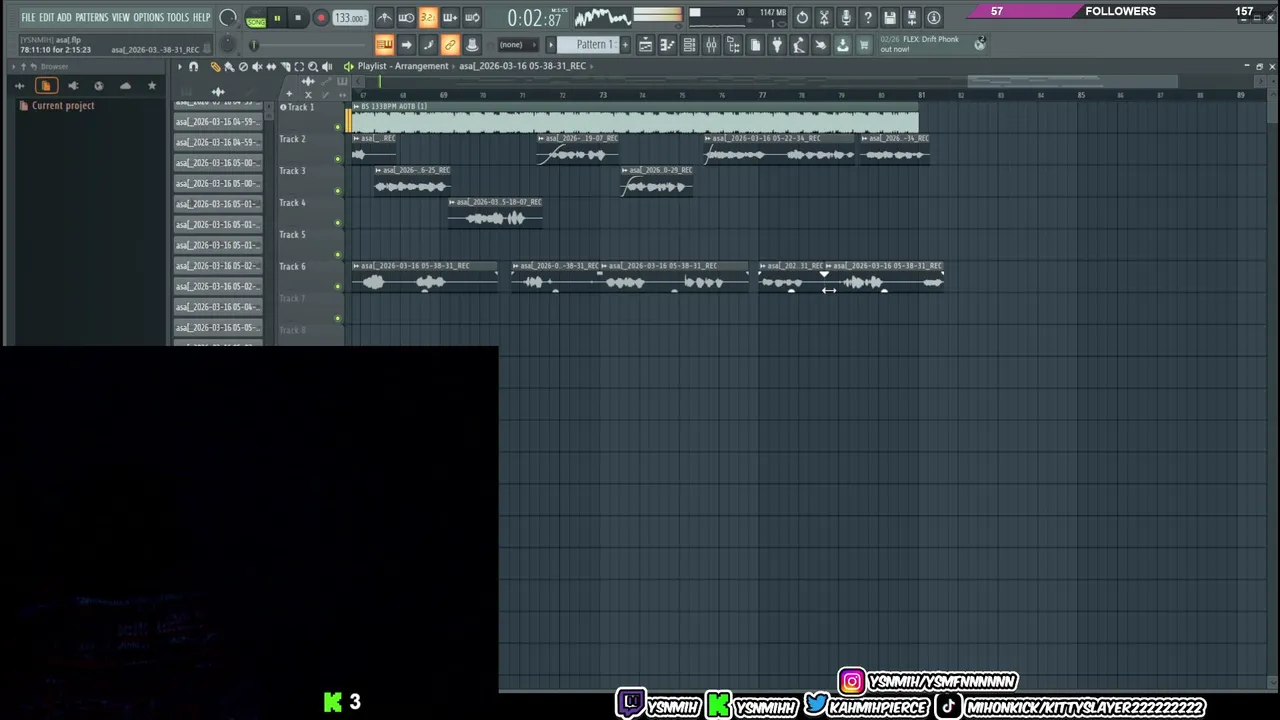
Task: Click the save project floppy icon
Action: click(890, 18)
